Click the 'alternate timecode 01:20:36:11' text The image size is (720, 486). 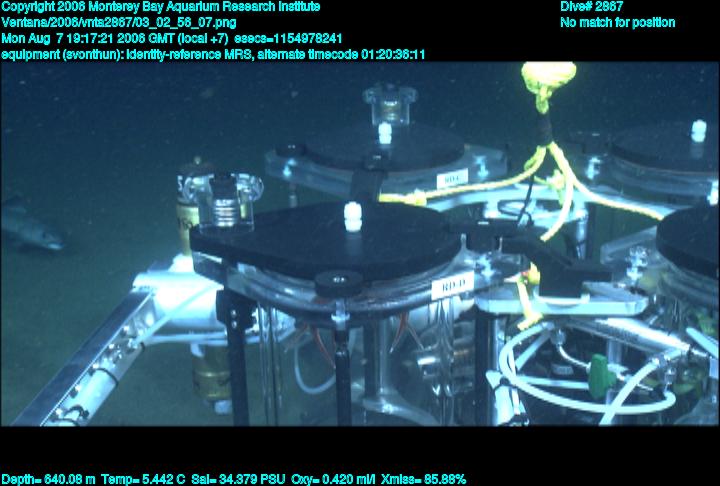341,55
